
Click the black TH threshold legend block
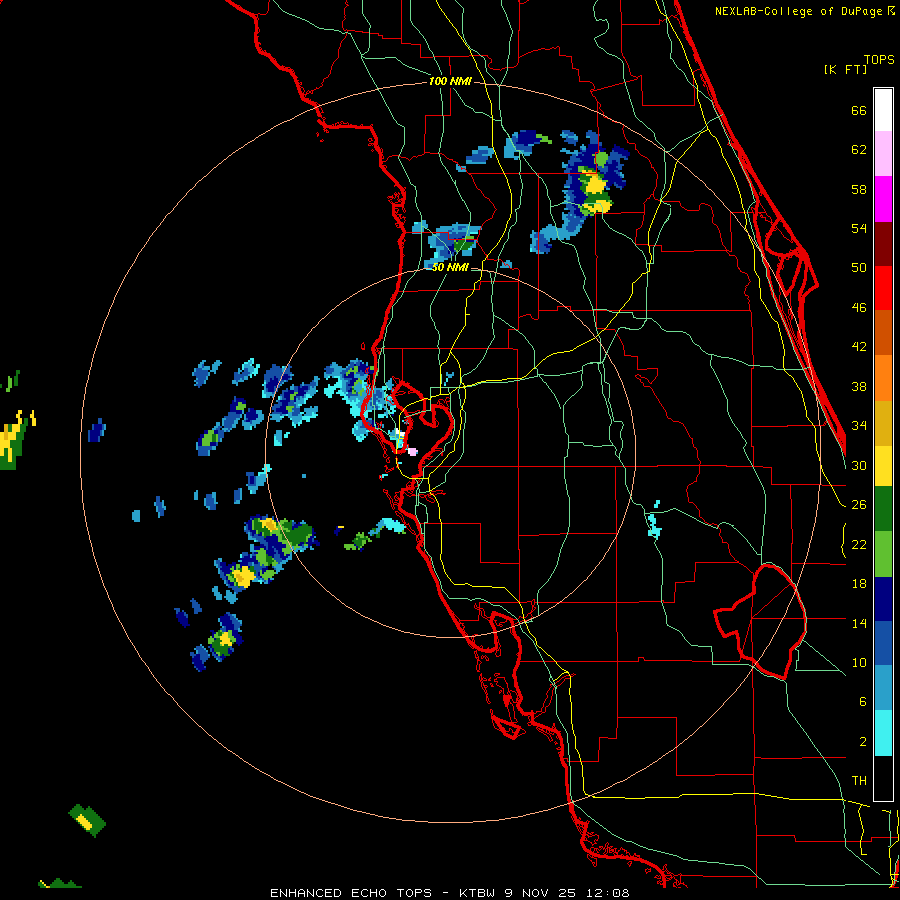(883, 778)
